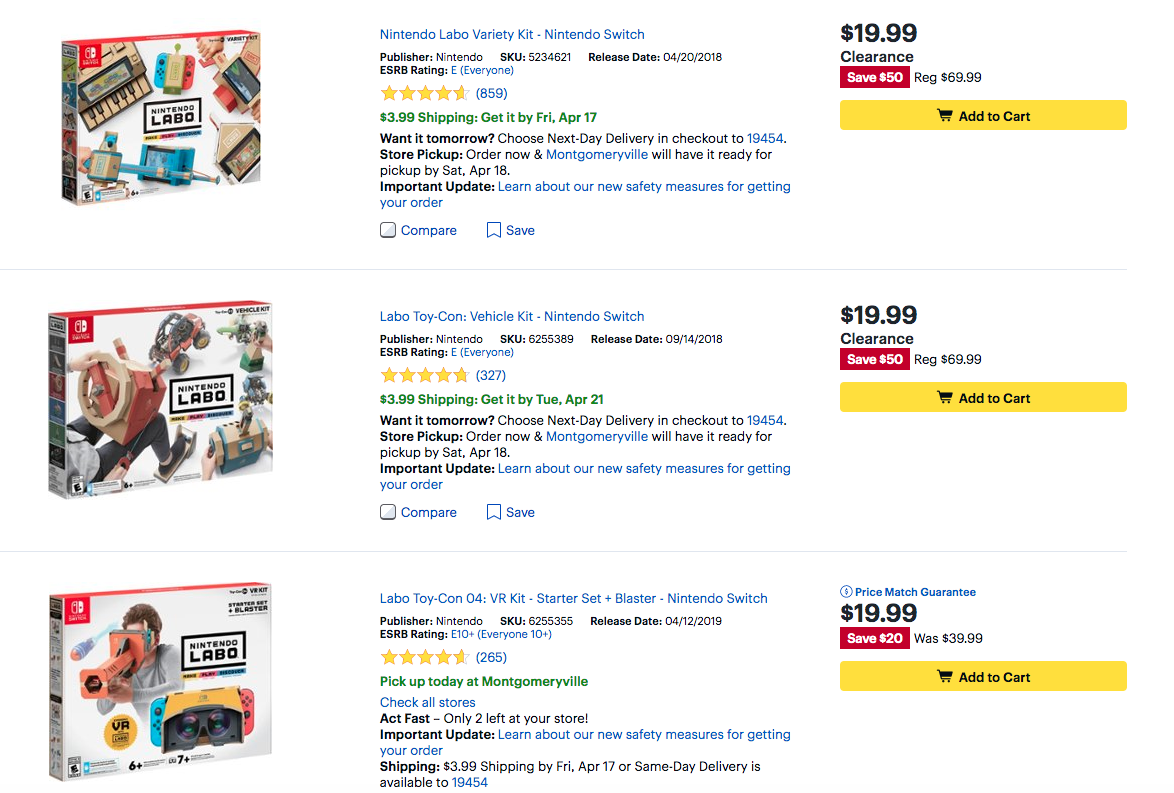1174x793 pixels.
Task: Open Labo Toy-Con Vehicle Kit product title
Action: click(x=512, y=316)
